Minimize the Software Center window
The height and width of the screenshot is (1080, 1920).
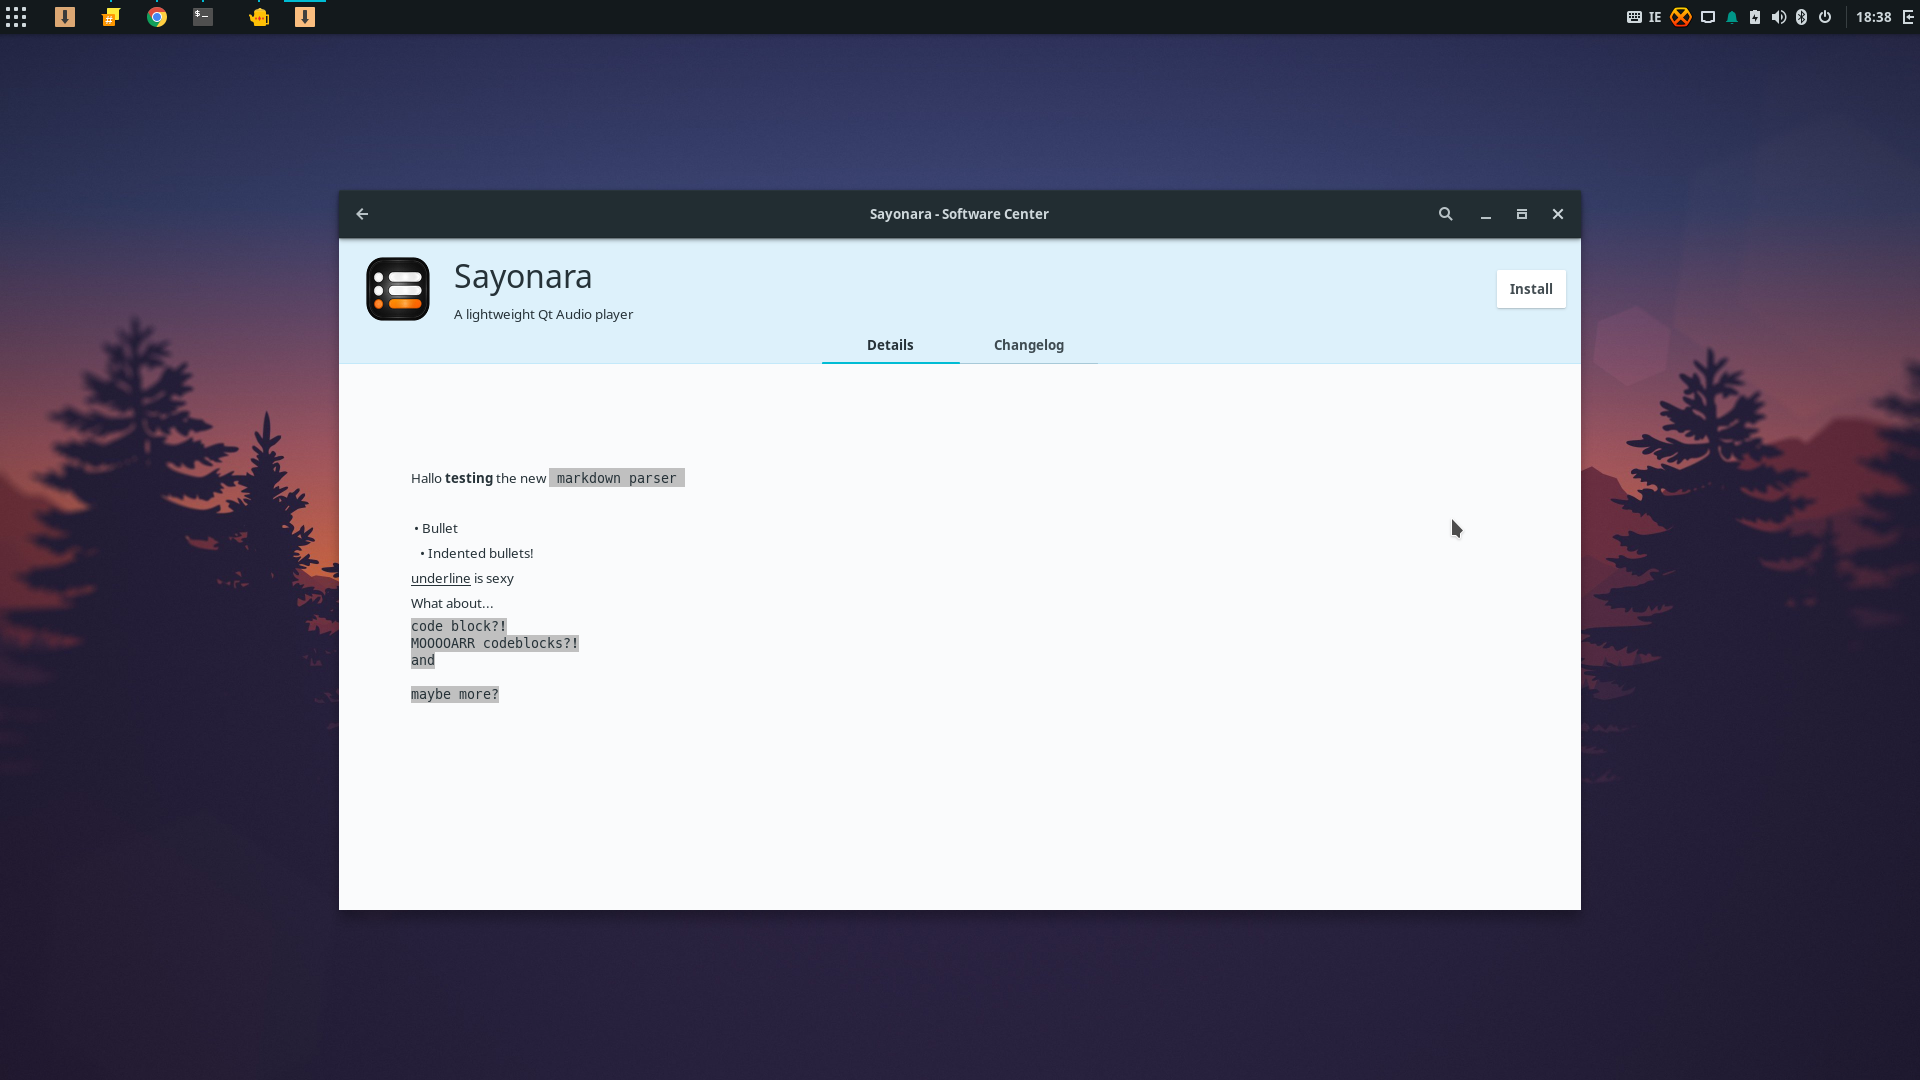click(x=1486, y=215)
